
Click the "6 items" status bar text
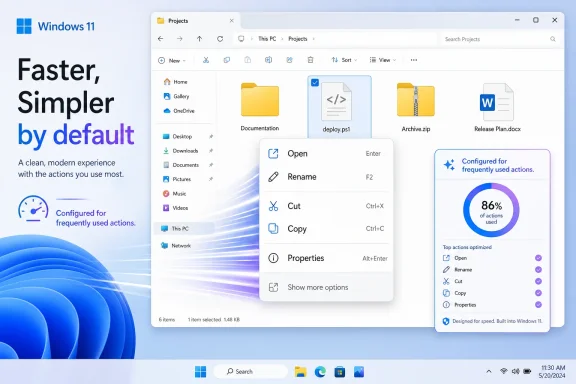167,320
